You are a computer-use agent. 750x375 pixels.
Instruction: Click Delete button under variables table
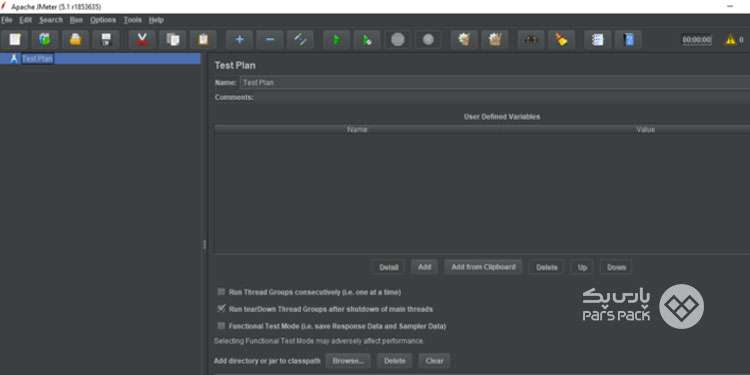coord(546,267)
